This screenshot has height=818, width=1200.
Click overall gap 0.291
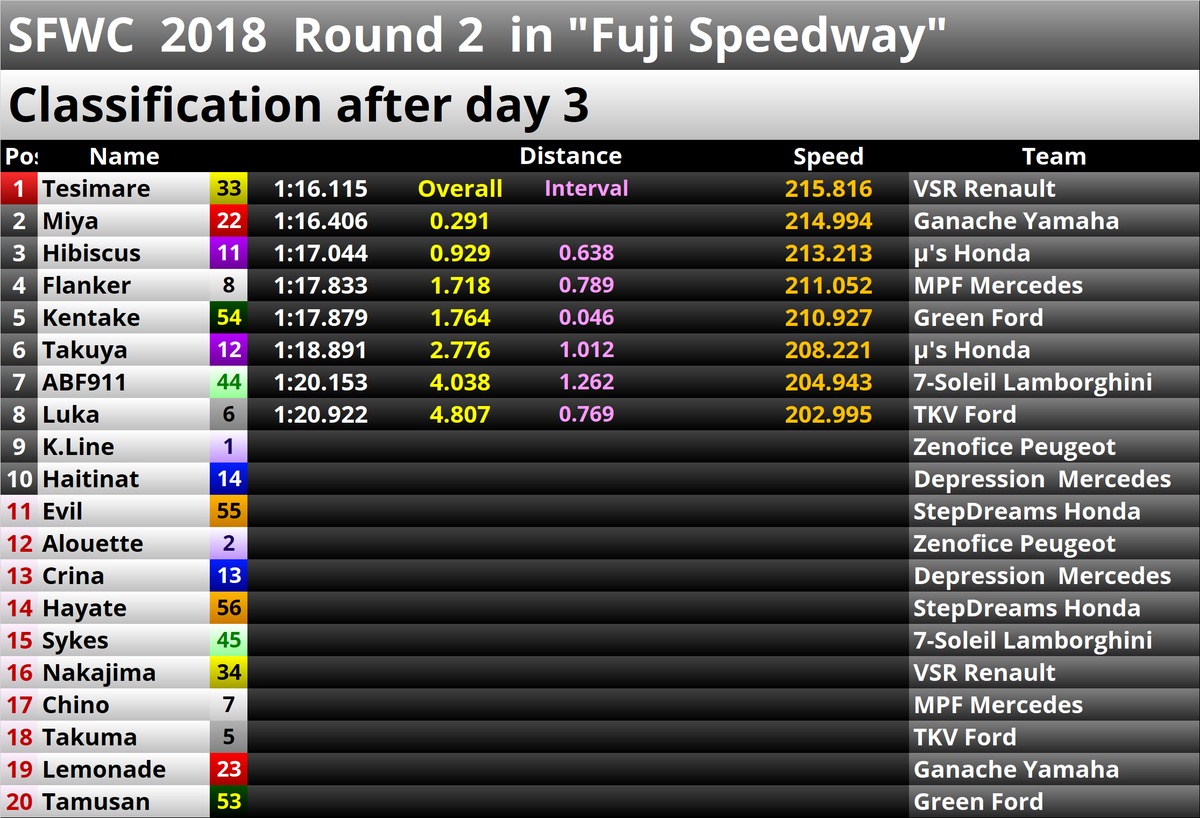(x=460, y=221)
